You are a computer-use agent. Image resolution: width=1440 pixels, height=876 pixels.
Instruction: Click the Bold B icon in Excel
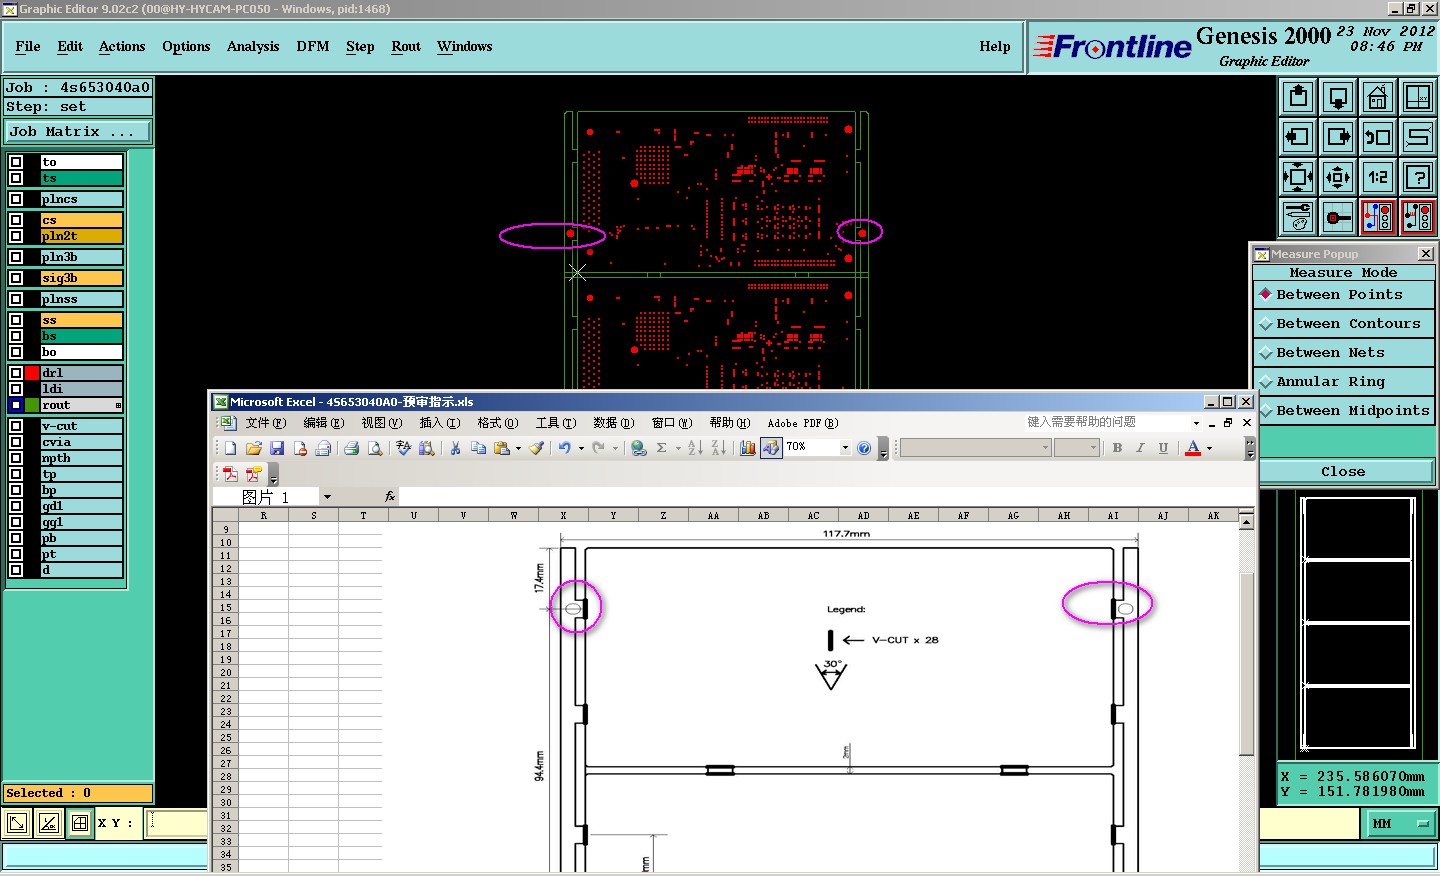click(x=1117, y=448)
